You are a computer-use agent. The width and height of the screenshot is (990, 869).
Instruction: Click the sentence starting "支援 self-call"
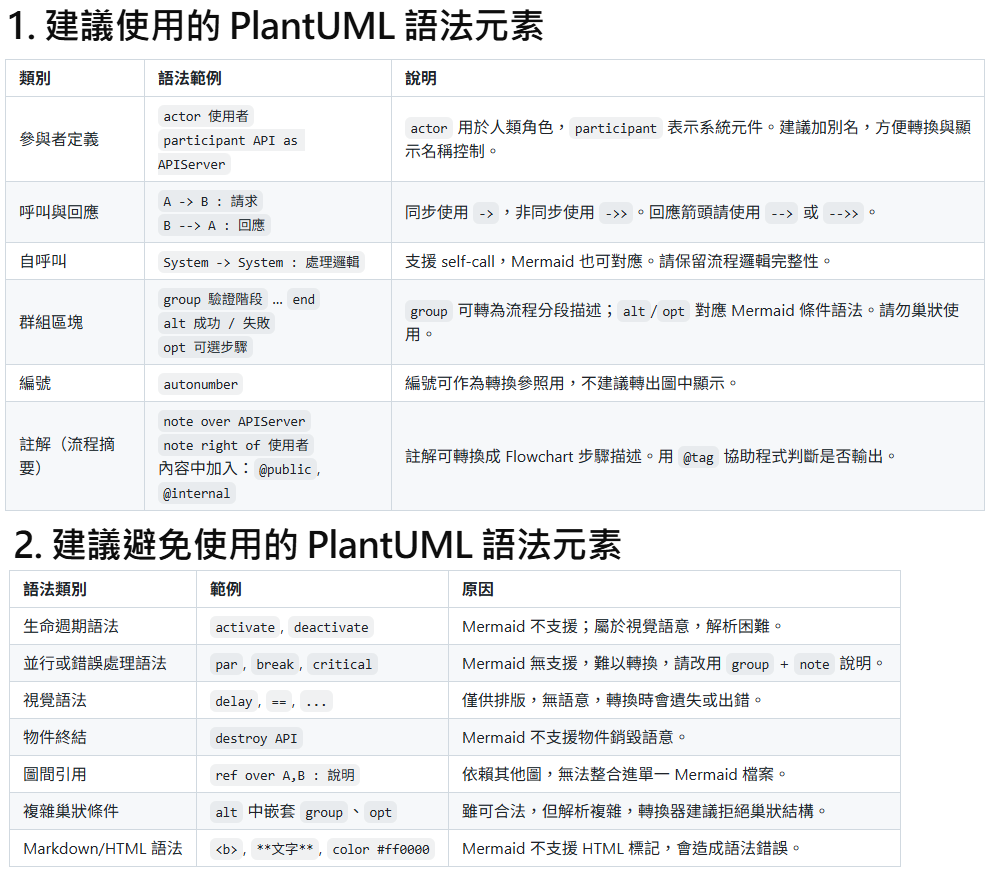coord(618,261)
